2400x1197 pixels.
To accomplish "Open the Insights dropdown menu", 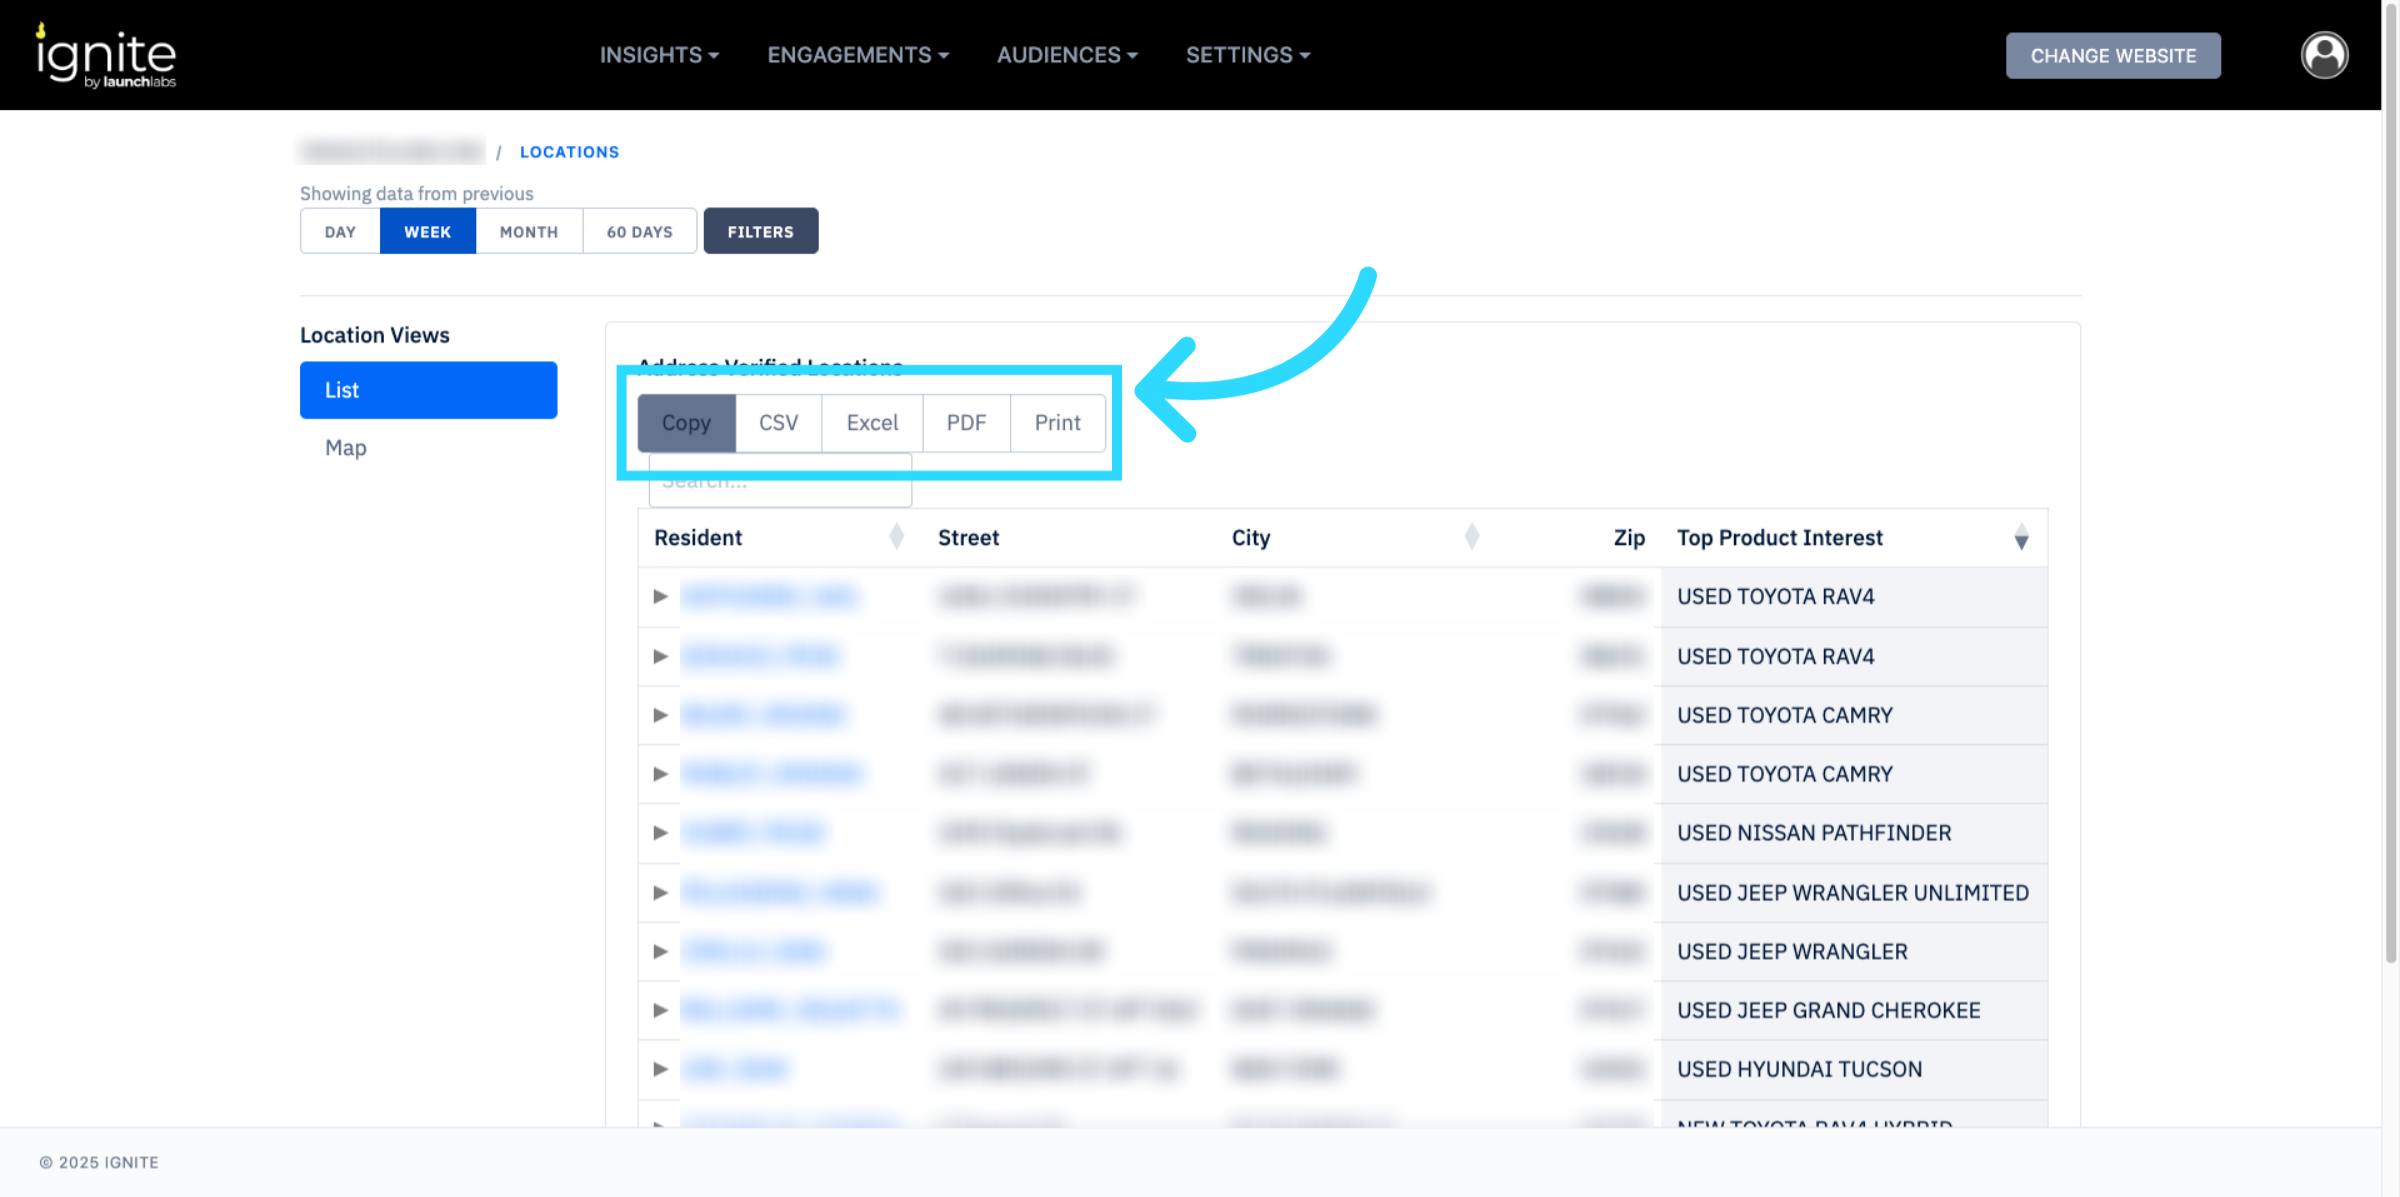I will pyautogui.click(x=659, y=55).
